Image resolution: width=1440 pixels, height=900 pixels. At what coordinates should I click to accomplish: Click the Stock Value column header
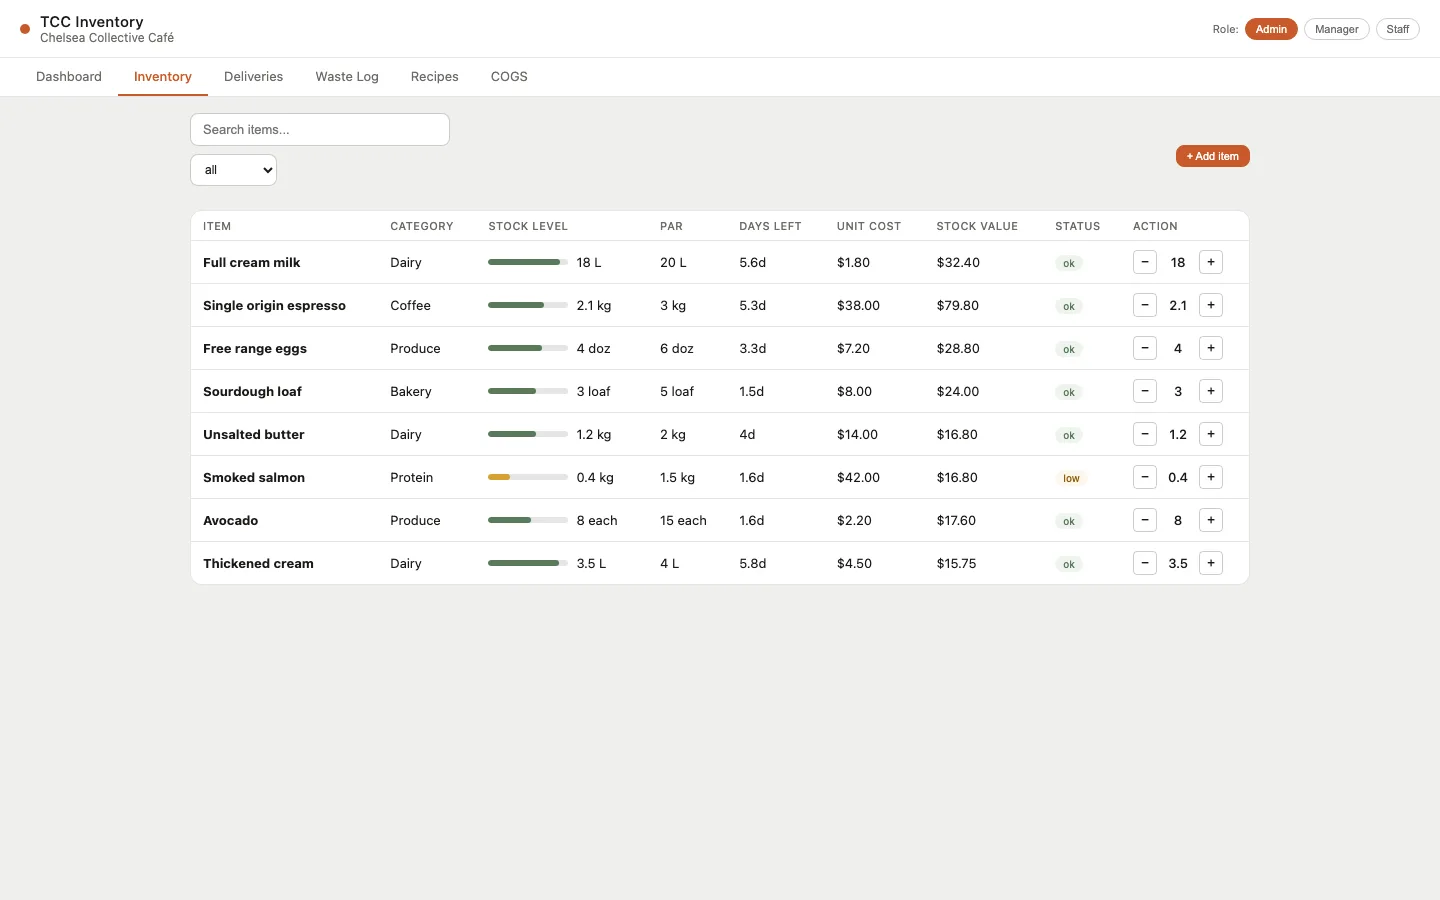pyautogui.click(x=977, y=226)
